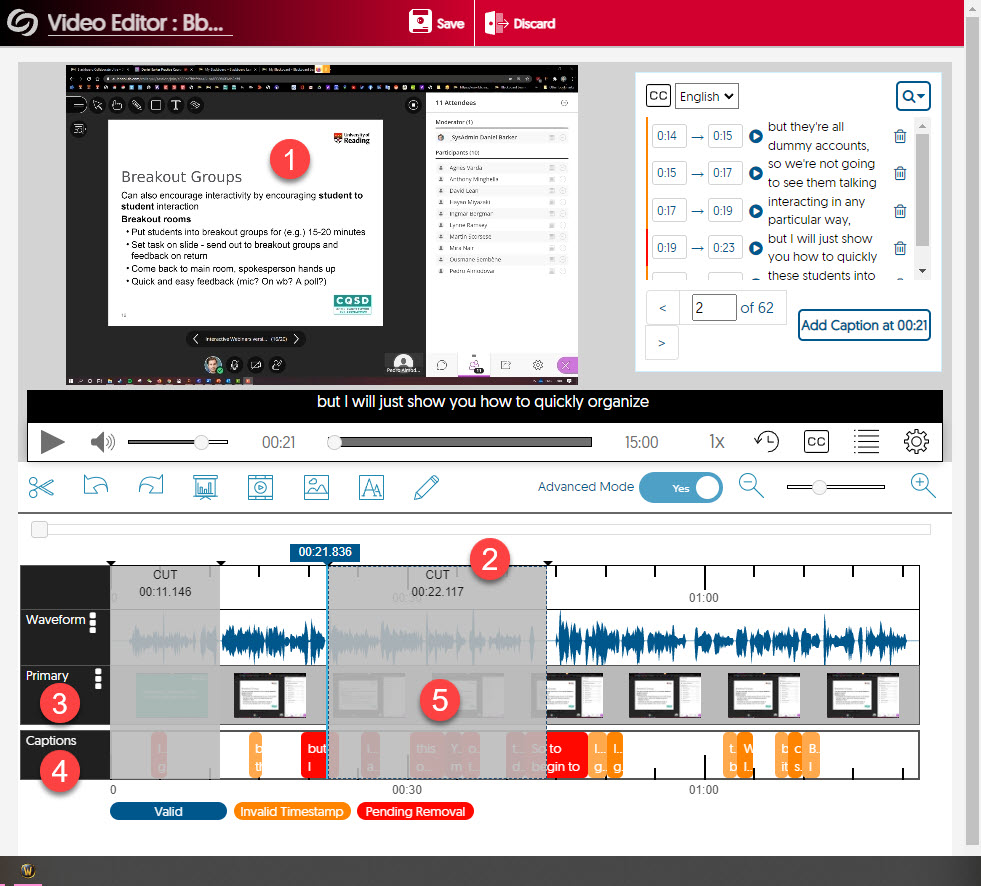This screenshot has height=886, width=981.
Task: Click the 0:14 start time field
Action: (x=669, y=136)
